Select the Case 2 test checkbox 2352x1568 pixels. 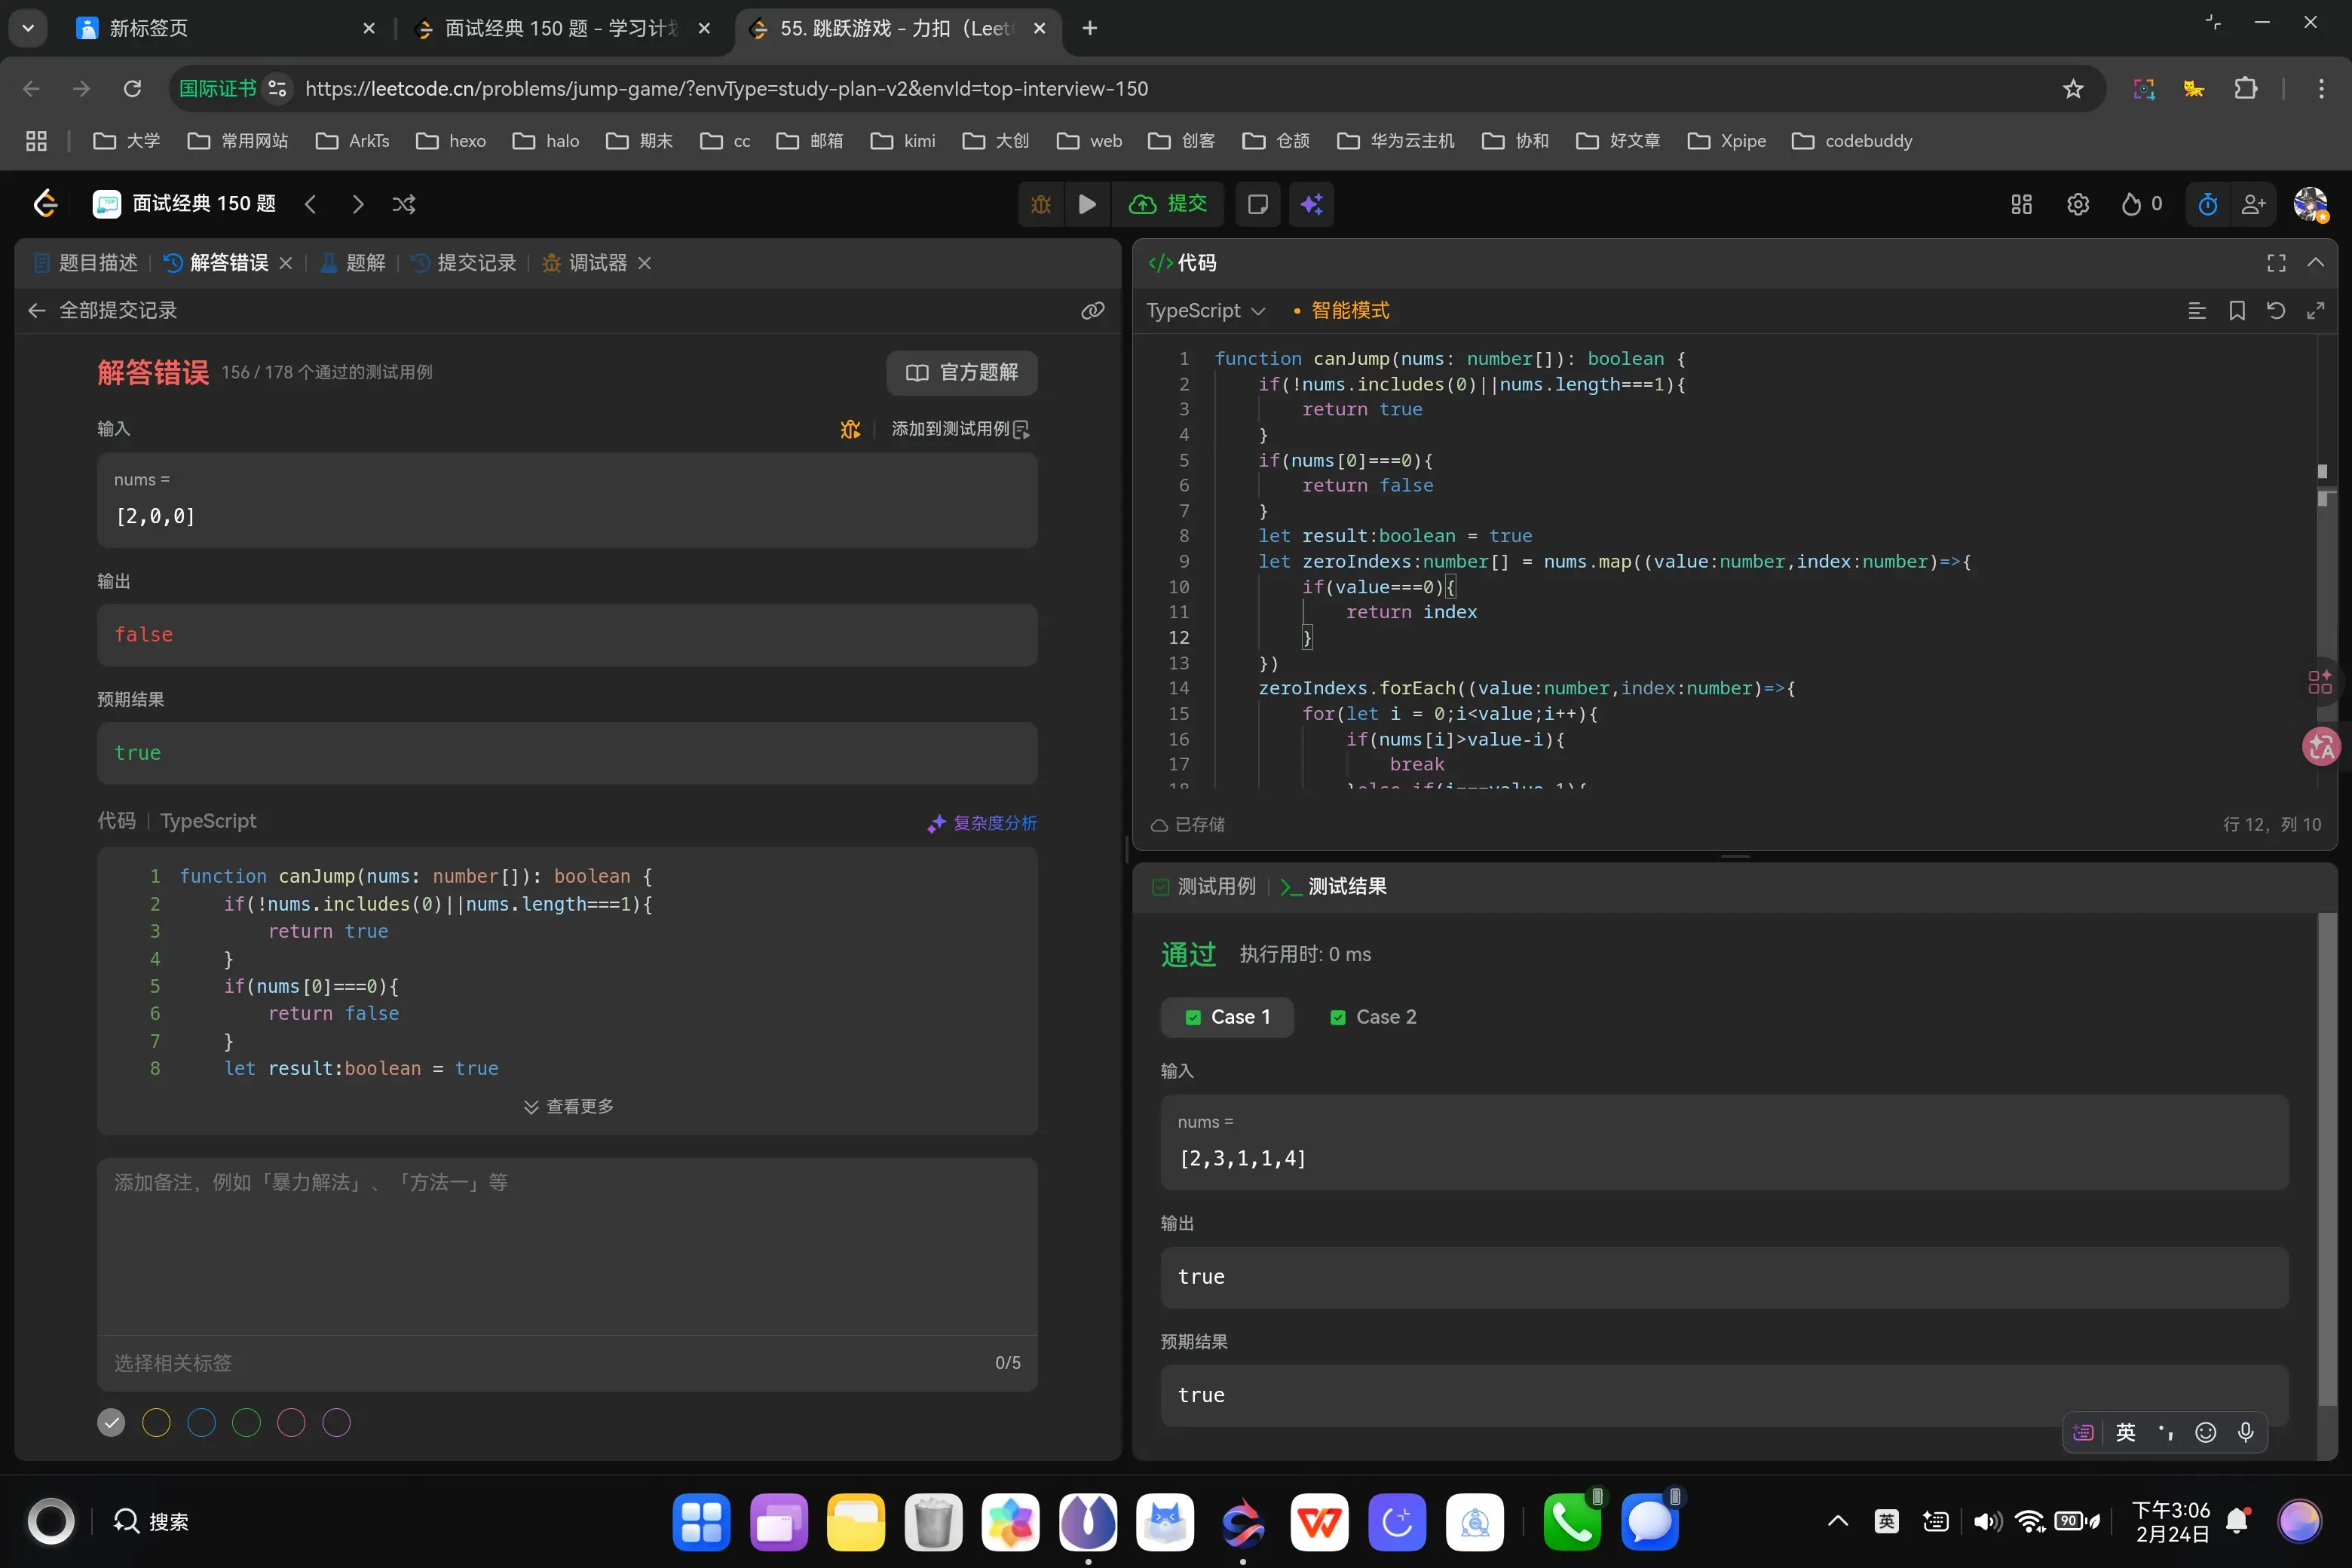point(1338,1017)
